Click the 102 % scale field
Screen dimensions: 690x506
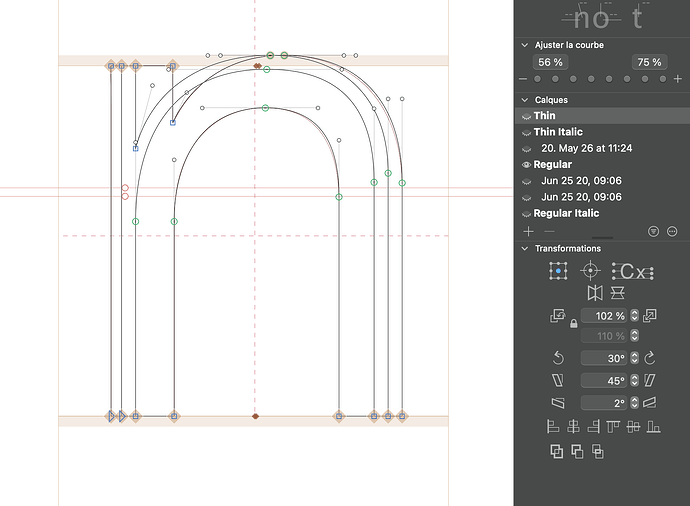(605, 315)
